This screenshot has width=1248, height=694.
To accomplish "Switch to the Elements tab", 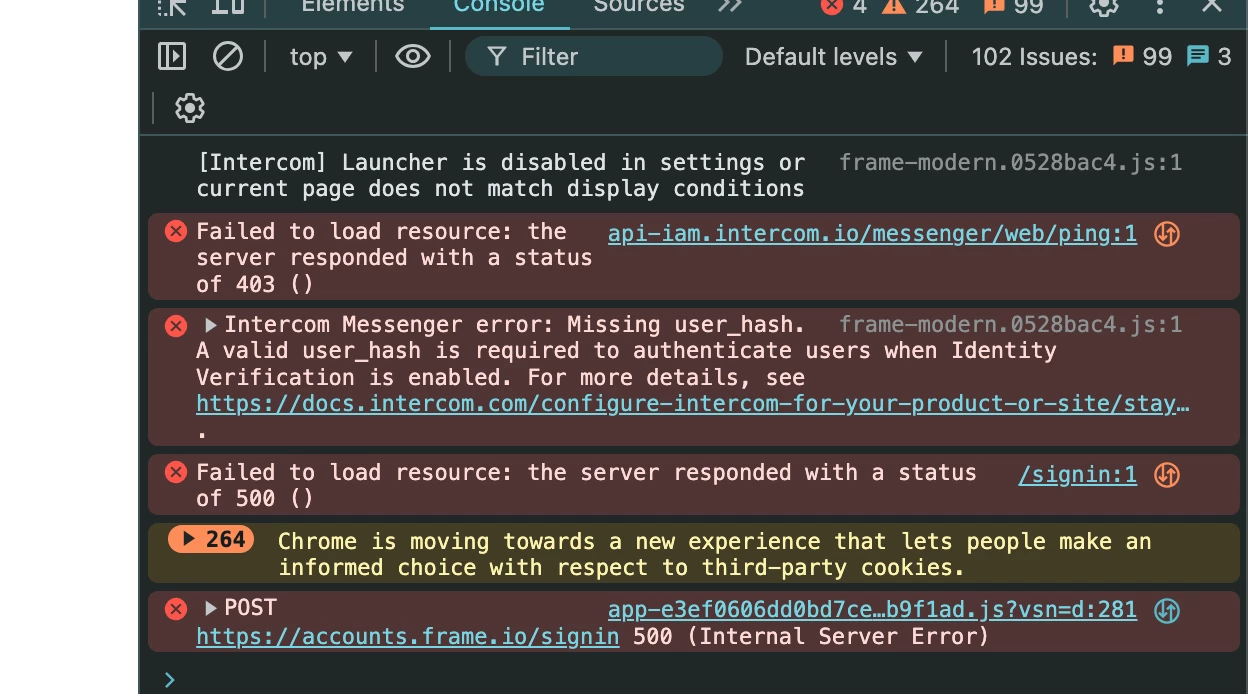I will click(x=352, y=6).
